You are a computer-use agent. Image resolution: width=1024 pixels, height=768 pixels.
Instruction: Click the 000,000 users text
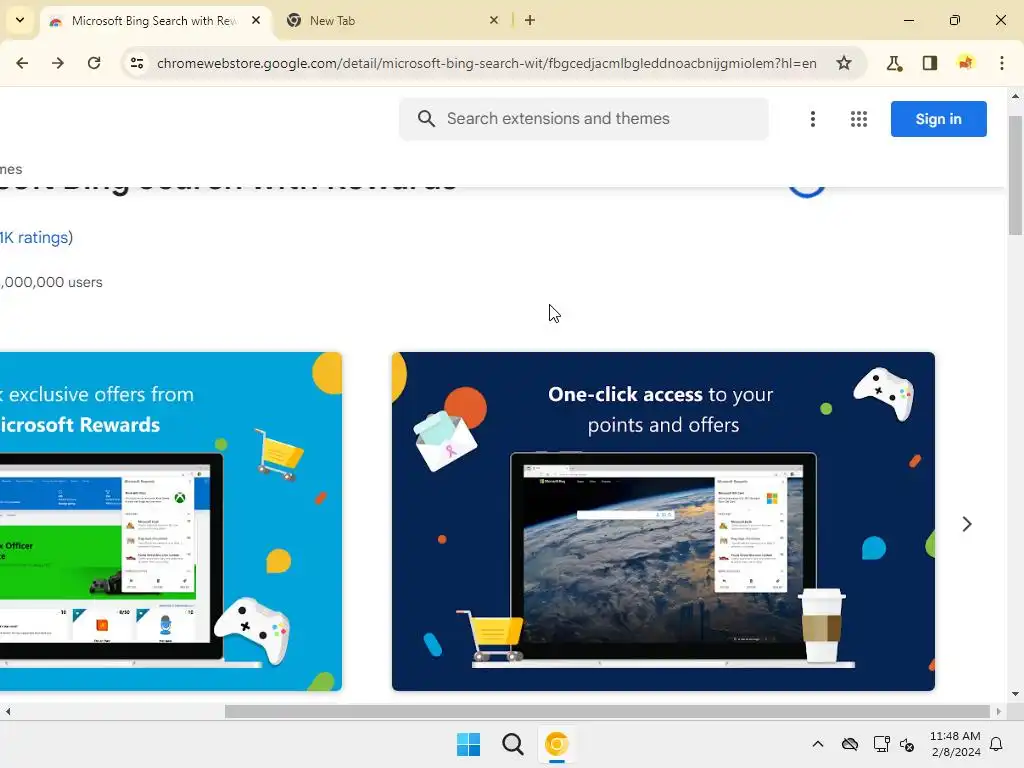coord(52,282)
